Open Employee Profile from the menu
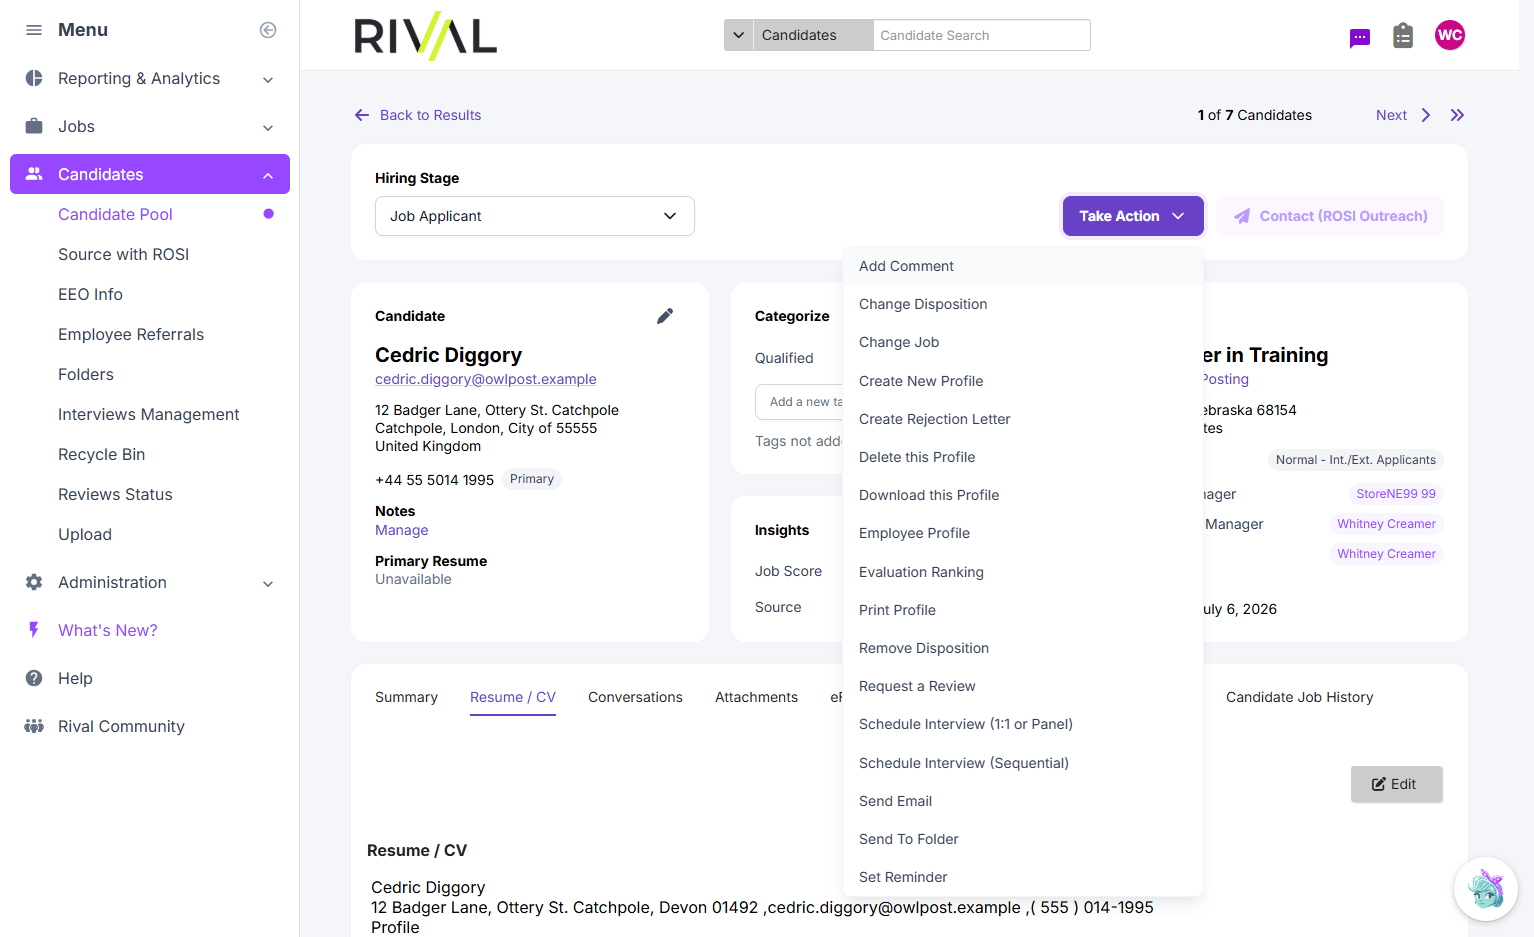The height and width of the screenshot is (937, 1534). (x=1023, y=533)
